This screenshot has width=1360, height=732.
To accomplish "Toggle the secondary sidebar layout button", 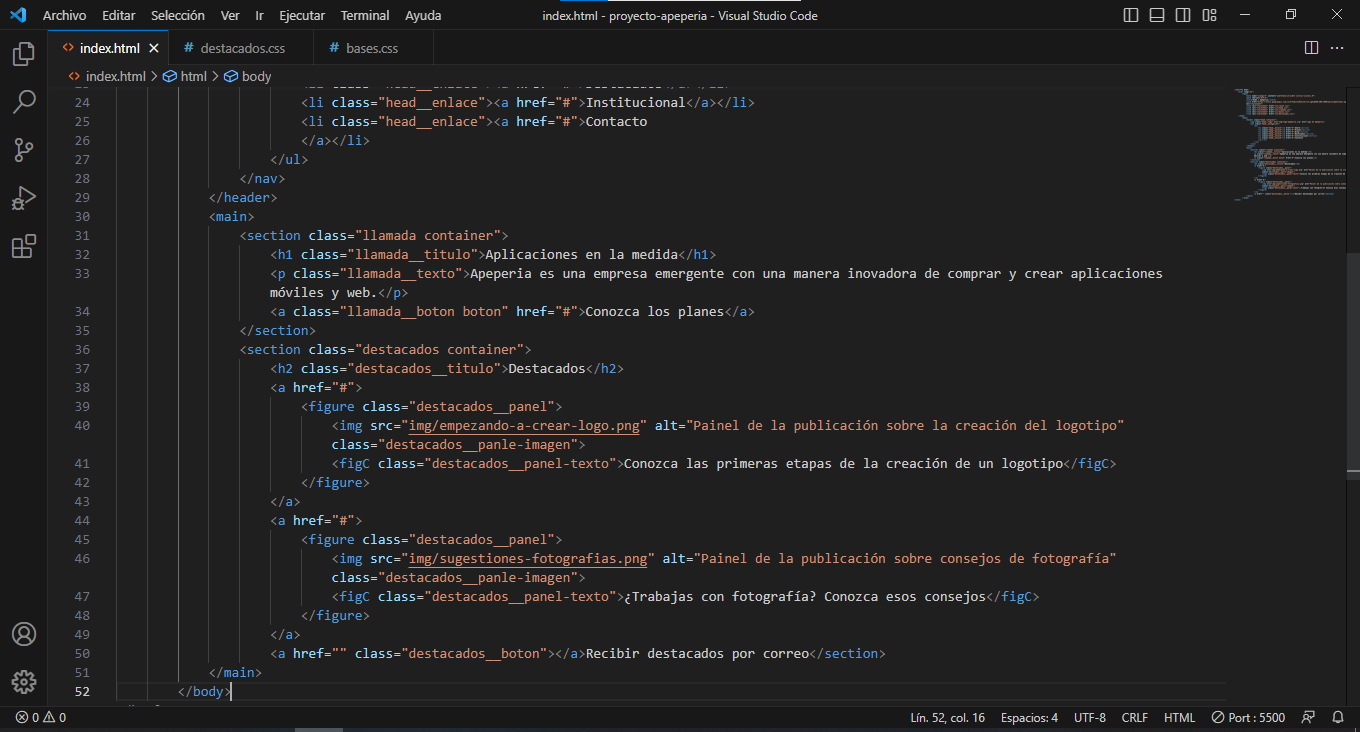I will (1183, 15).
